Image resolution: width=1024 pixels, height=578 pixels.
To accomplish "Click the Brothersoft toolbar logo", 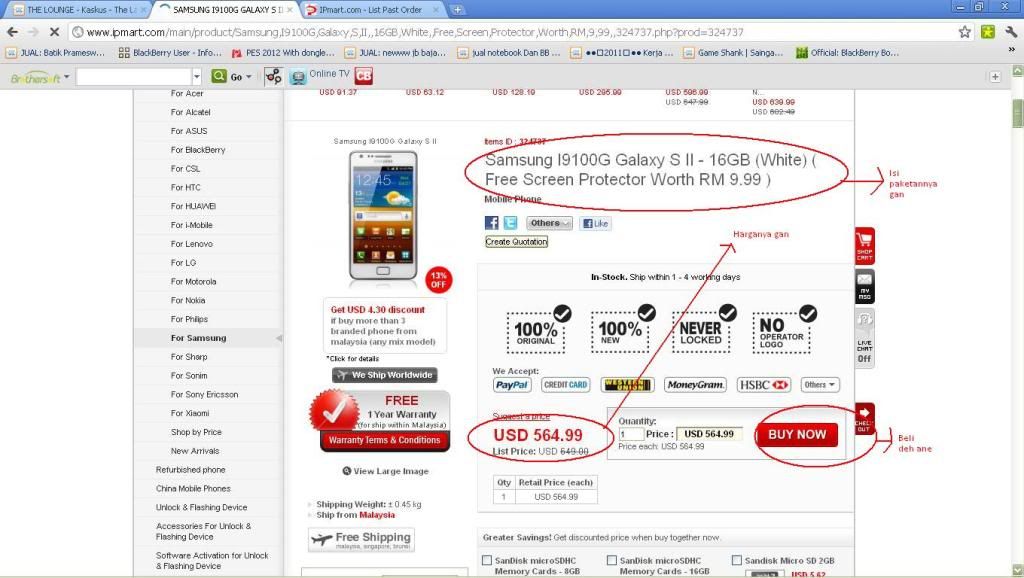I will [x=36, y=78].
